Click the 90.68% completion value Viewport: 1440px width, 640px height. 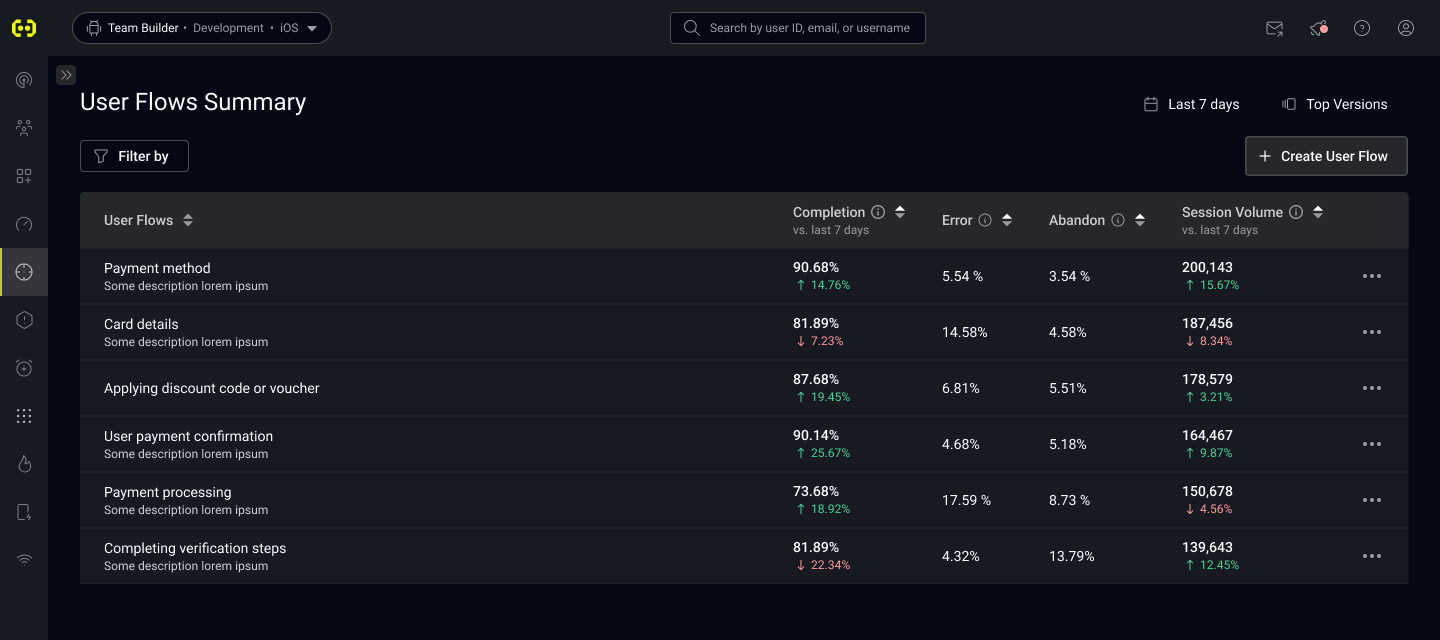[x=816, y=267]
